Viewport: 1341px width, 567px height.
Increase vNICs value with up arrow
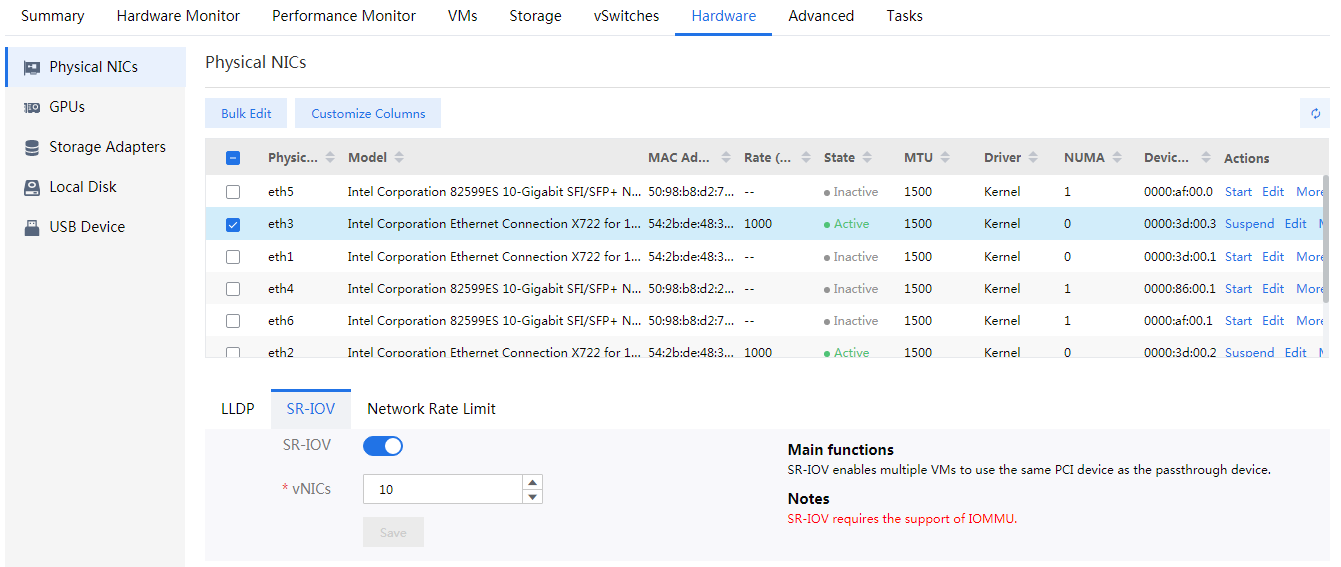pyautogui.click(x=533, y=482)
